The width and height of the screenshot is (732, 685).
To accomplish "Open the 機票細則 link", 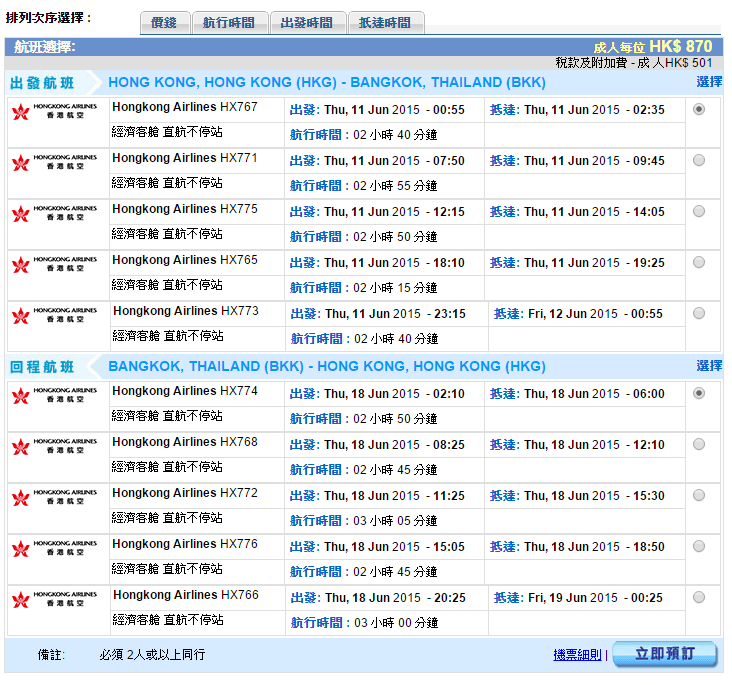I will click(x=577, y=655).
